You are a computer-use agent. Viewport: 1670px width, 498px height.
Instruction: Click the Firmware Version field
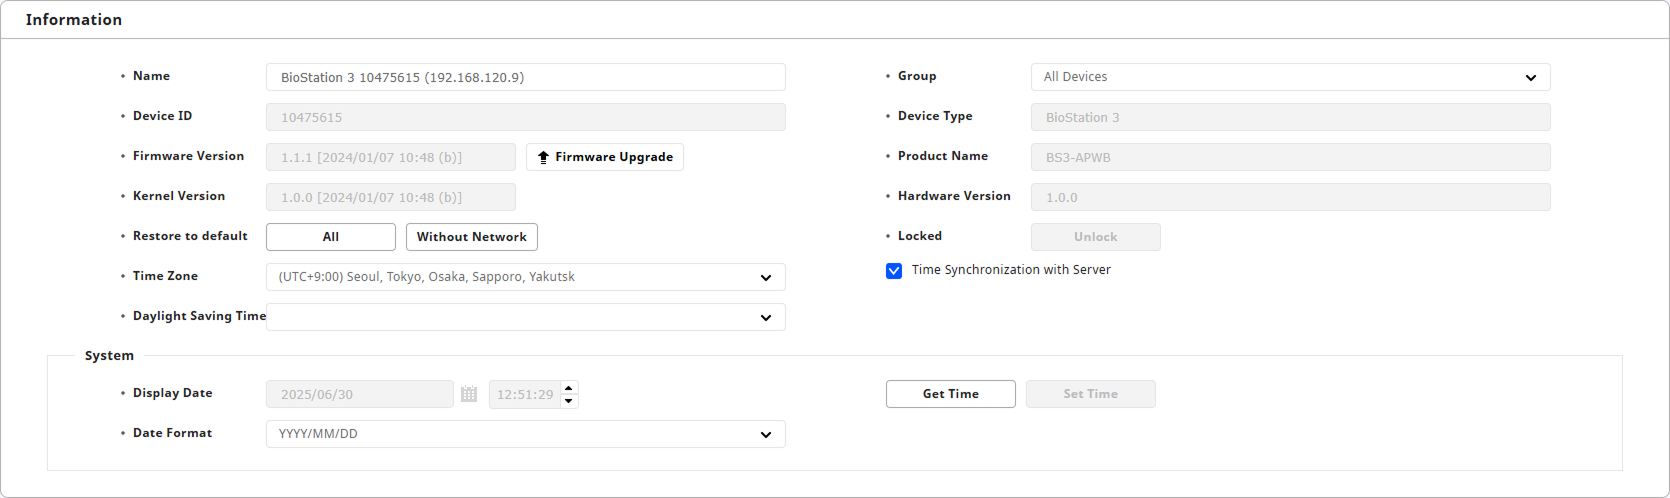(x=390, y=157)
